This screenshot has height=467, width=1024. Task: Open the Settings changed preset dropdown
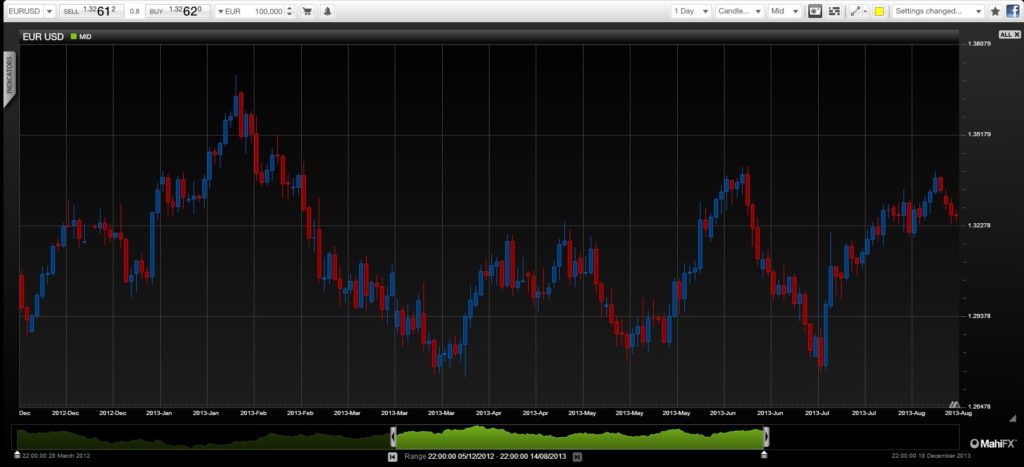pos(938,11)
